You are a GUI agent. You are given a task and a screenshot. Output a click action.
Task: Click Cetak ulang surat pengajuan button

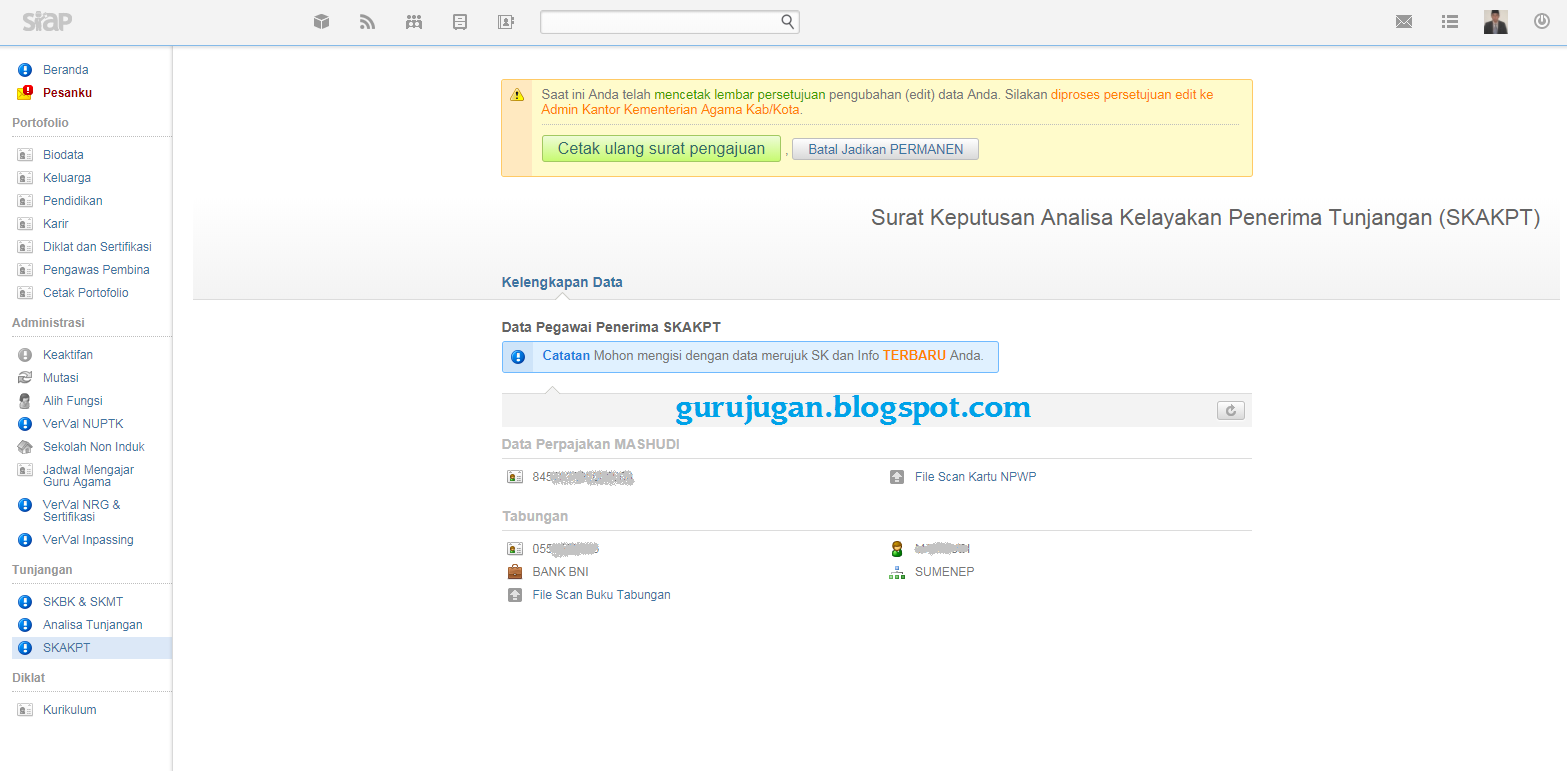(661, 149)
